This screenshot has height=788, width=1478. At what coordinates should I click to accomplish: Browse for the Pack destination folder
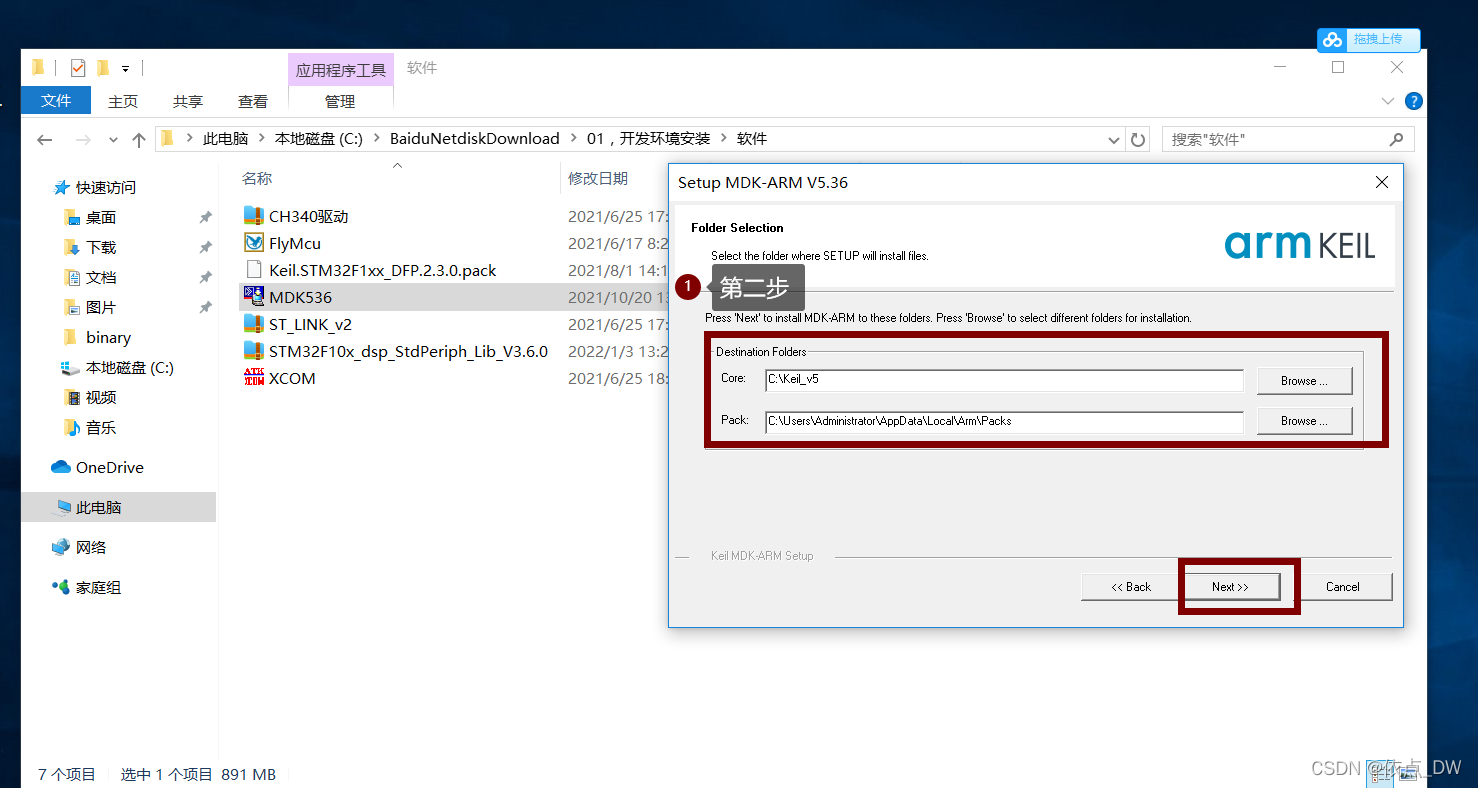coord(1304,421)
